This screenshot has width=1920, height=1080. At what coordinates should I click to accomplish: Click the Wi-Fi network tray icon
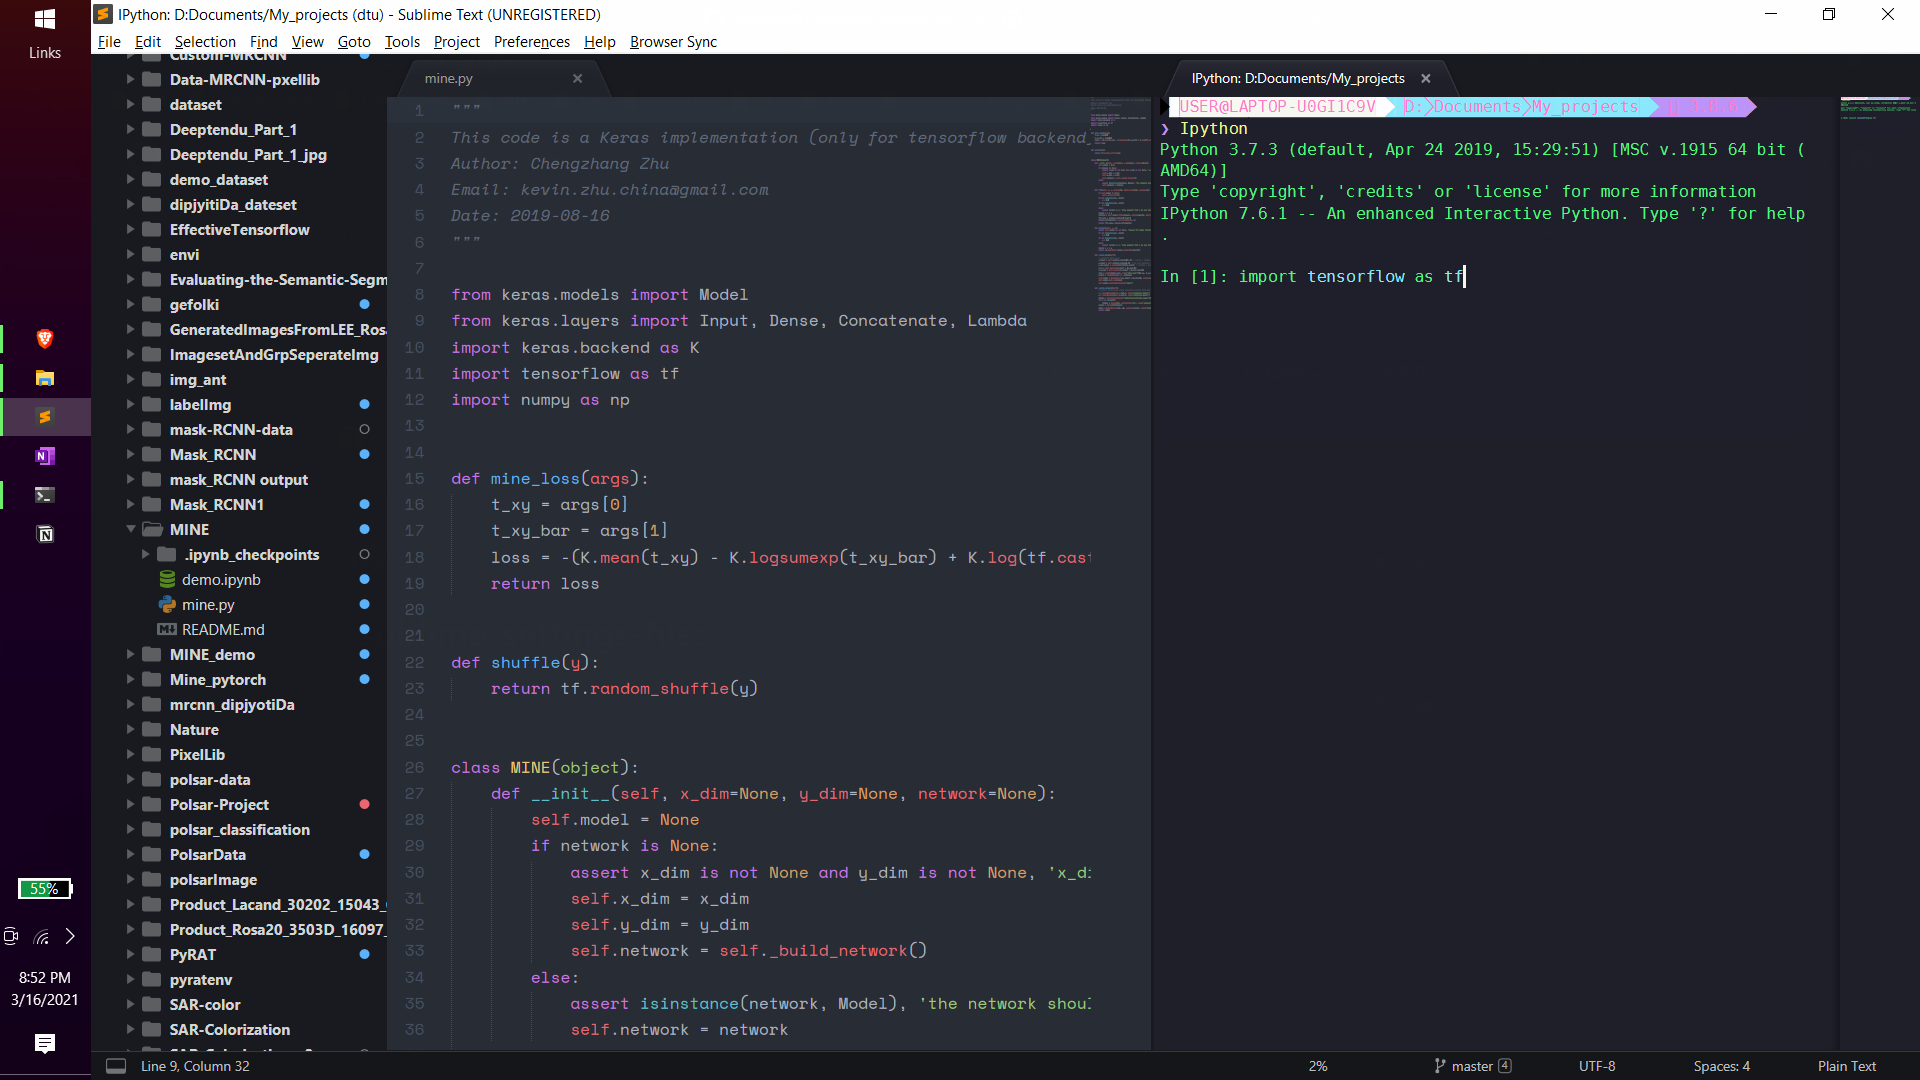point(41,937)
